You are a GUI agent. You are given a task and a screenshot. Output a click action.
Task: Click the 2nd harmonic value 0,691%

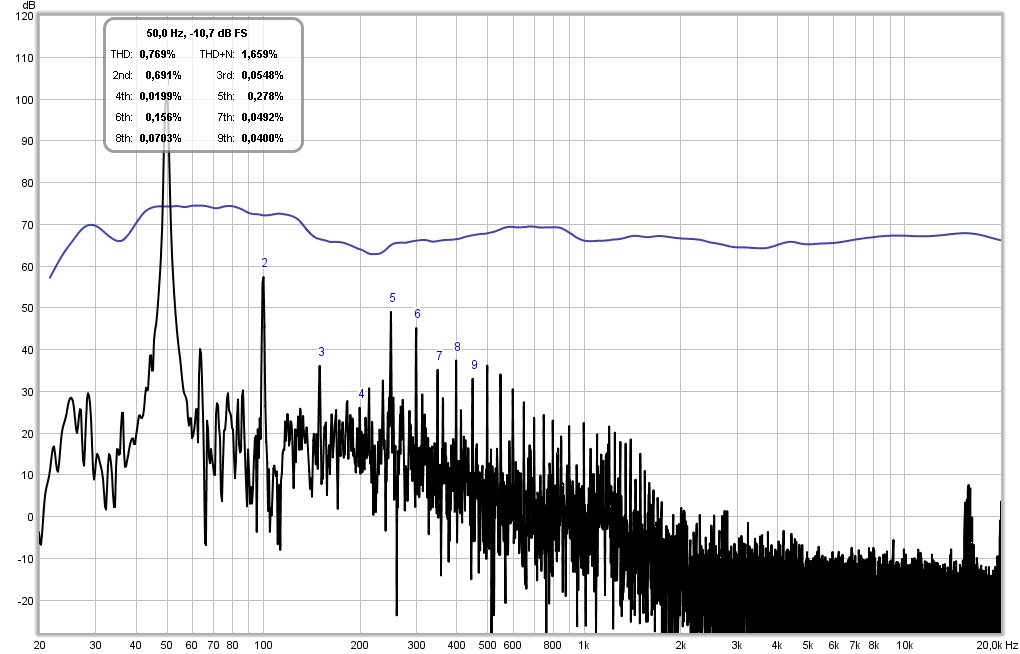coord(163,75)
